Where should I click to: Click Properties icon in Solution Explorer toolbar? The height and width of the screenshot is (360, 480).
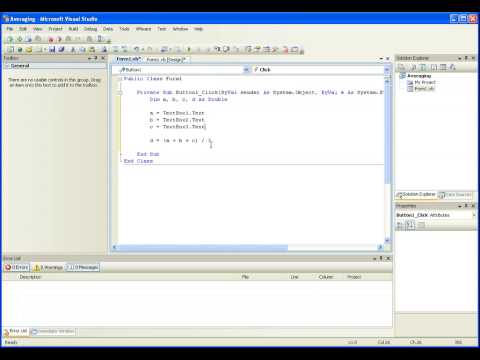coord(402,67)
